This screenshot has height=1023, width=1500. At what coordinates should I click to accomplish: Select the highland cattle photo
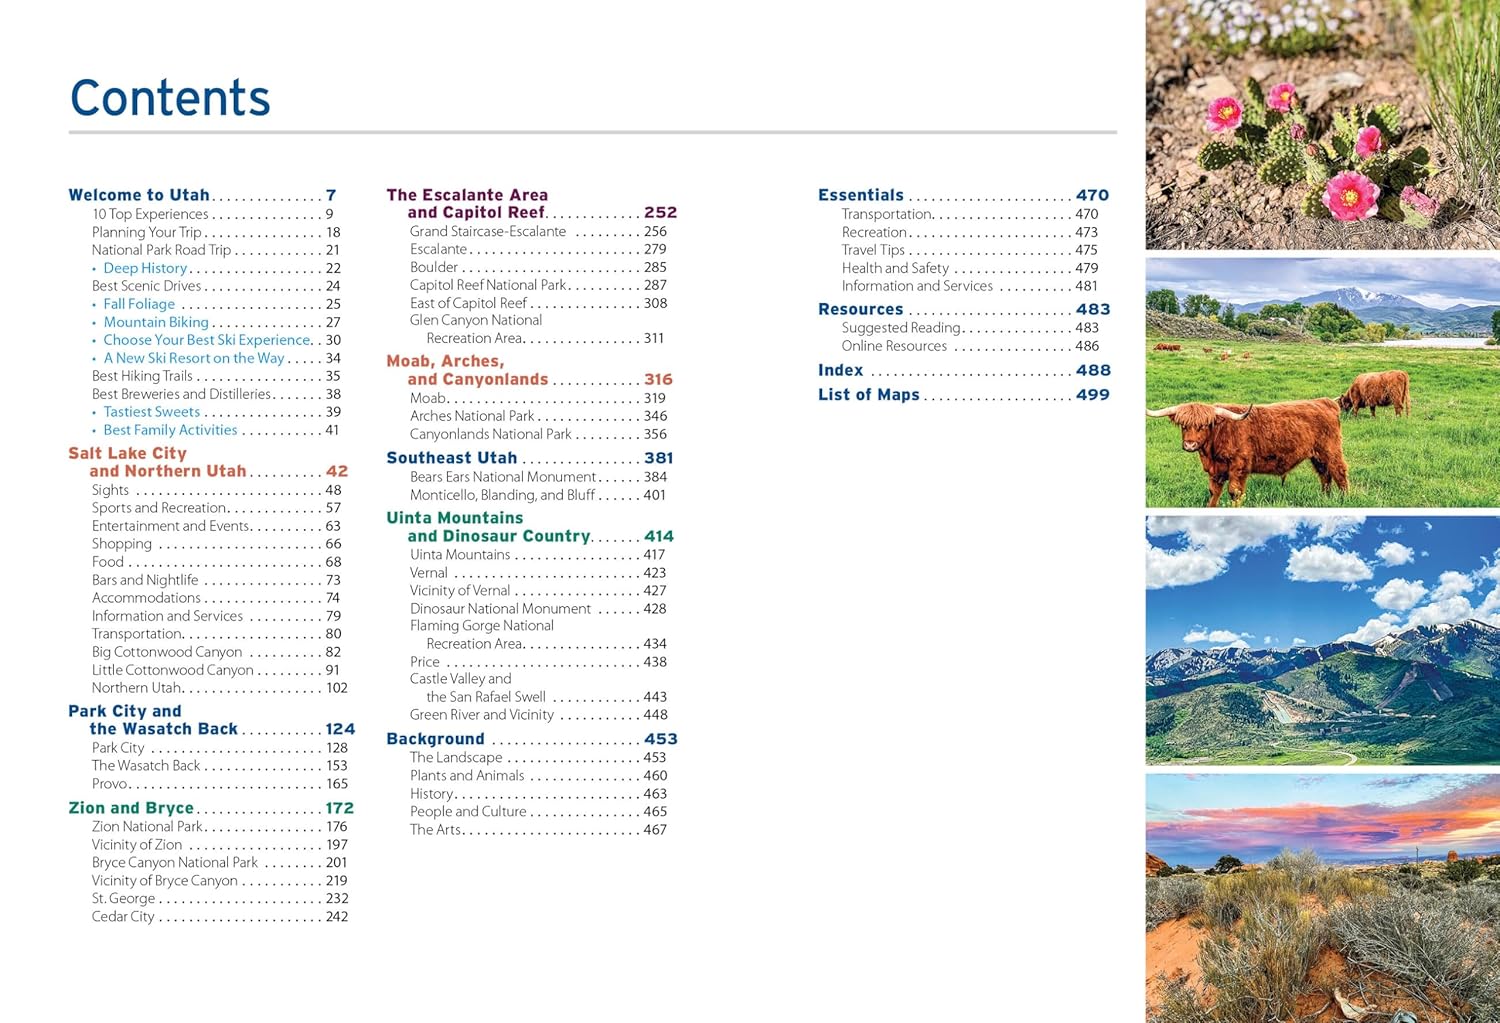click(x=1322, y=382)
